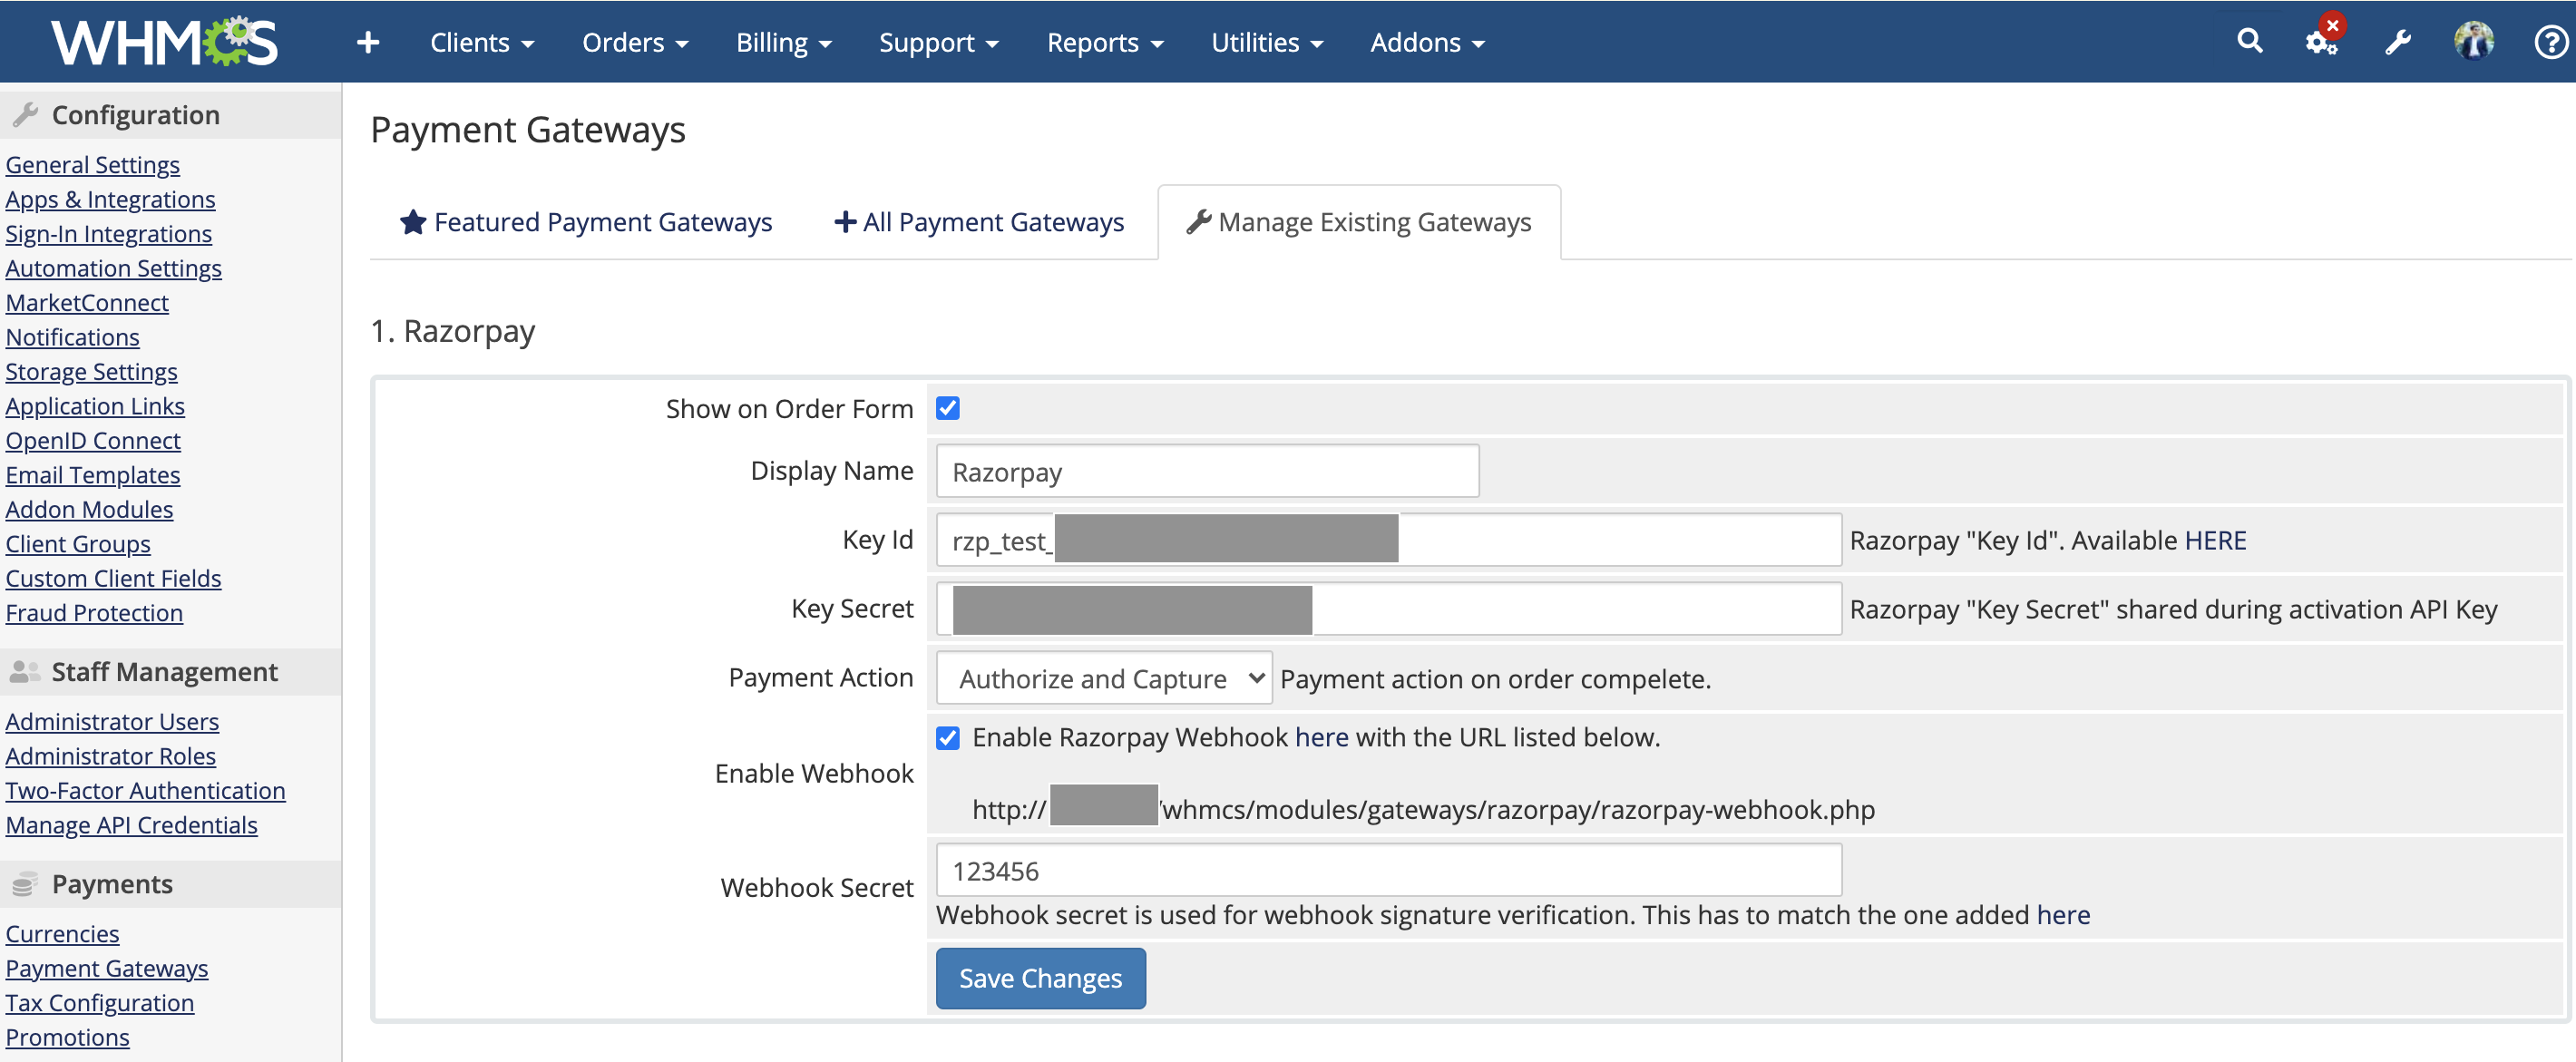Select Payment Action dropdown
Viewport: 2576px width, 1062px height.
(1102, 677)
